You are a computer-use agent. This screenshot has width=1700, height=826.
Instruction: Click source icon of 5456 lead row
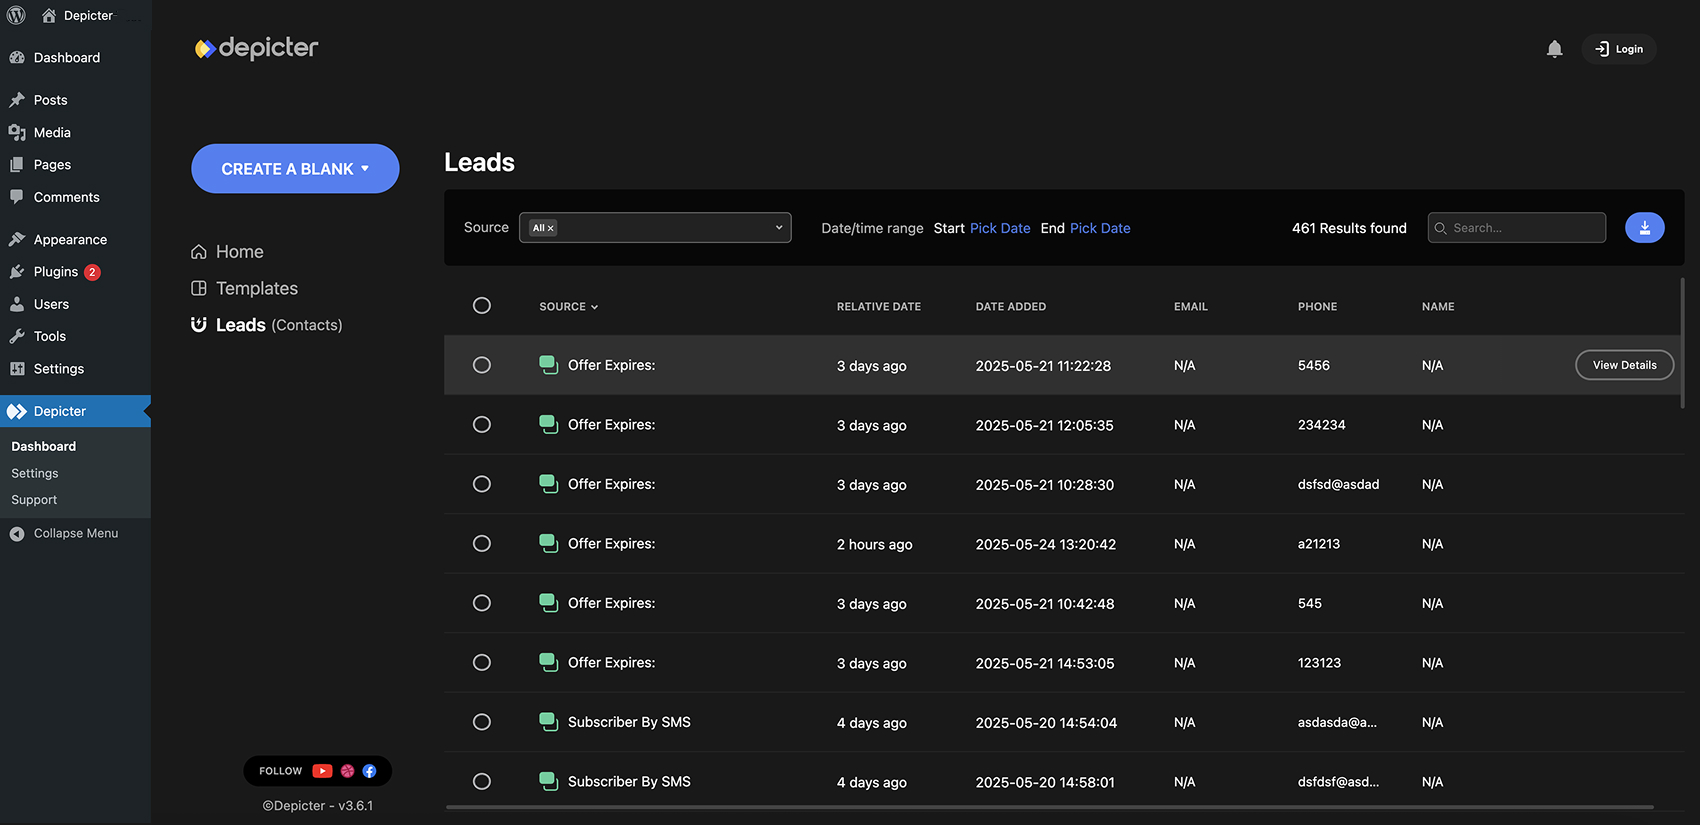pyautogui.click(x=548, y=365)
